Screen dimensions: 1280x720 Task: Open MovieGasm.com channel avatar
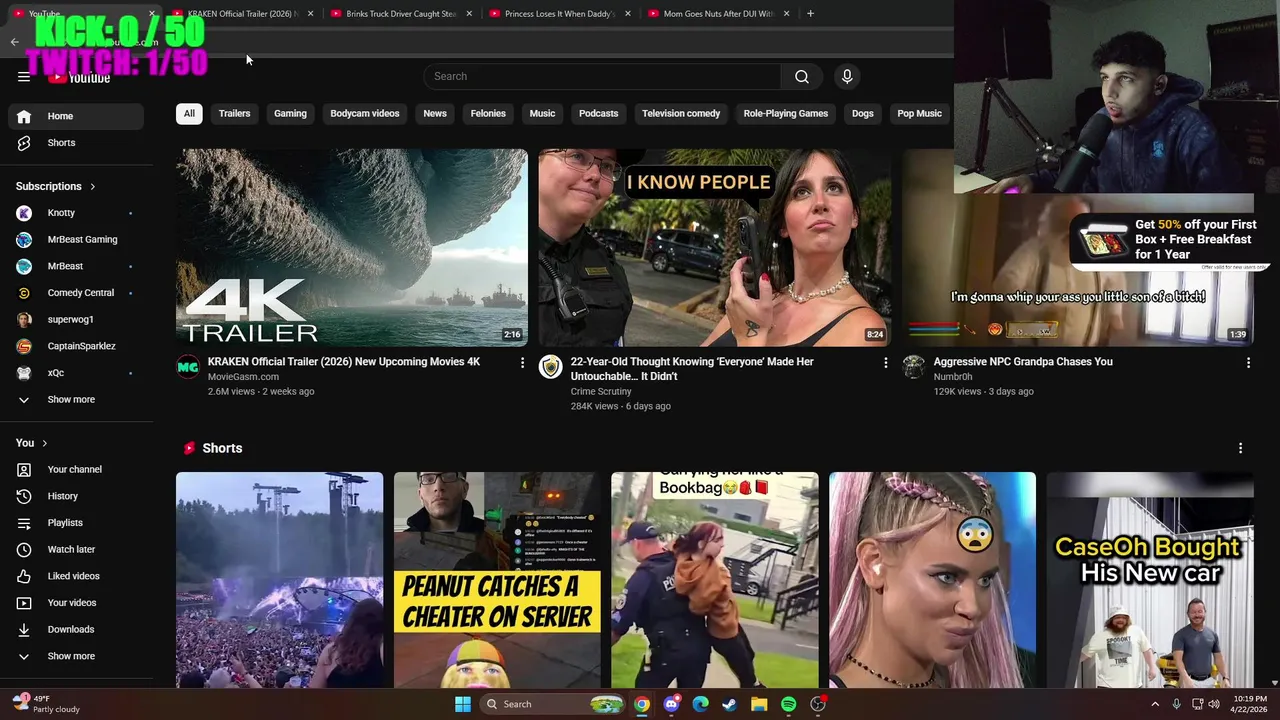[x=187, y=367]
